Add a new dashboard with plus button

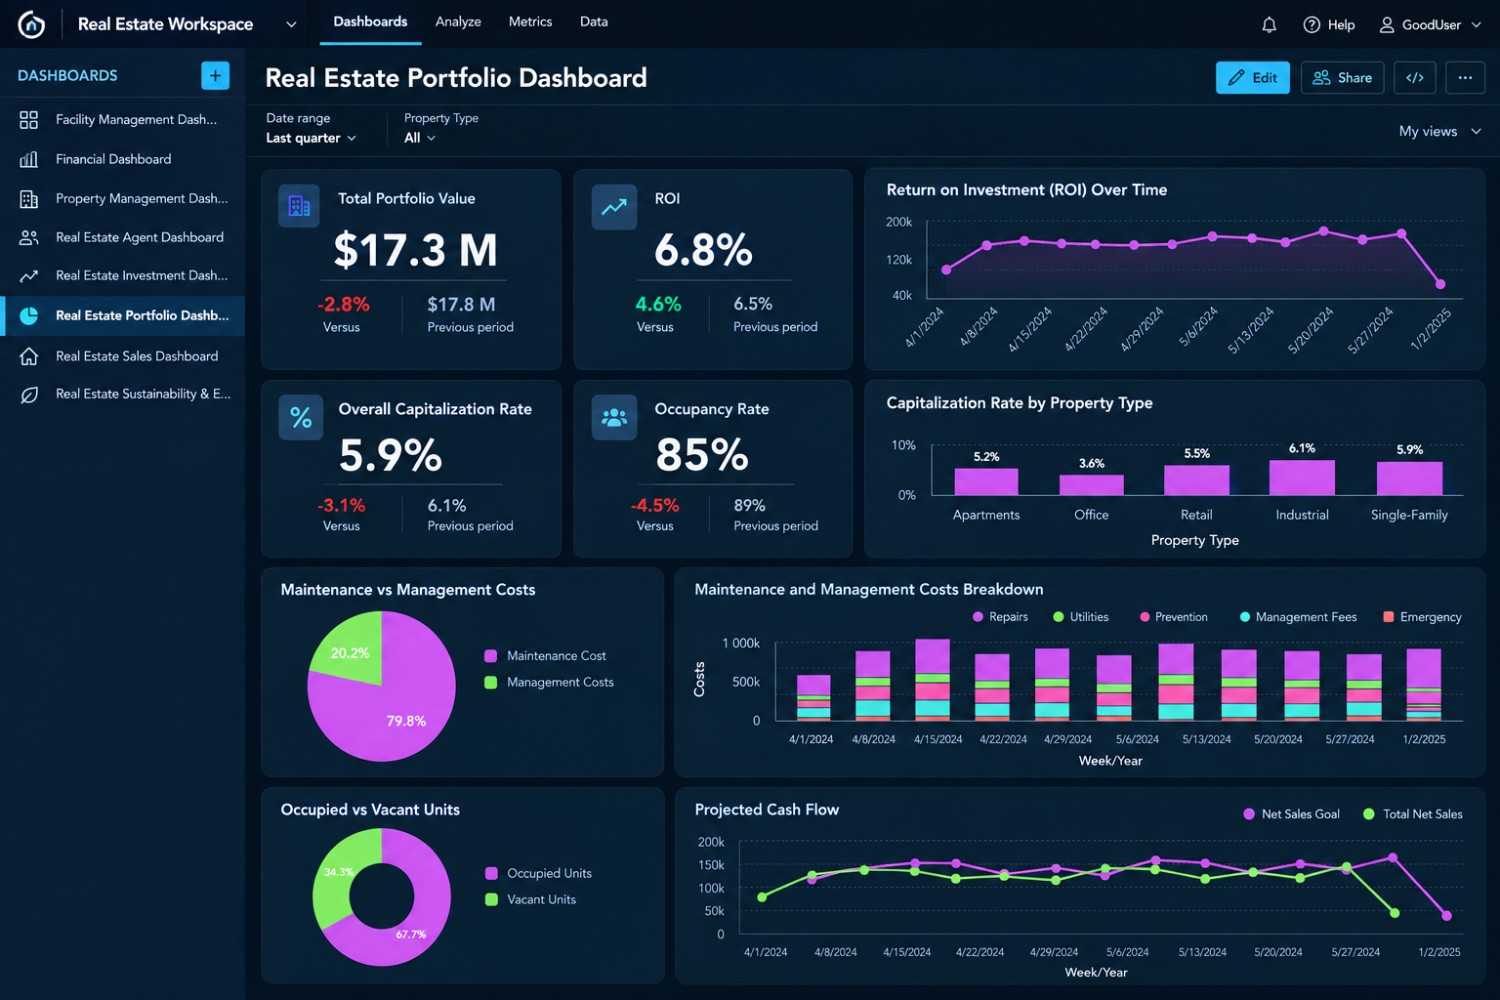point(215,76)
